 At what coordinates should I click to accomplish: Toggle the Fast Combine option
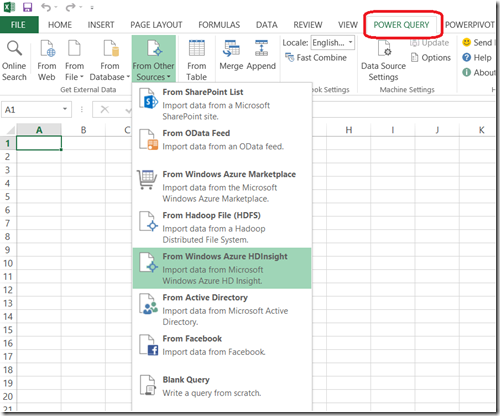316,58
